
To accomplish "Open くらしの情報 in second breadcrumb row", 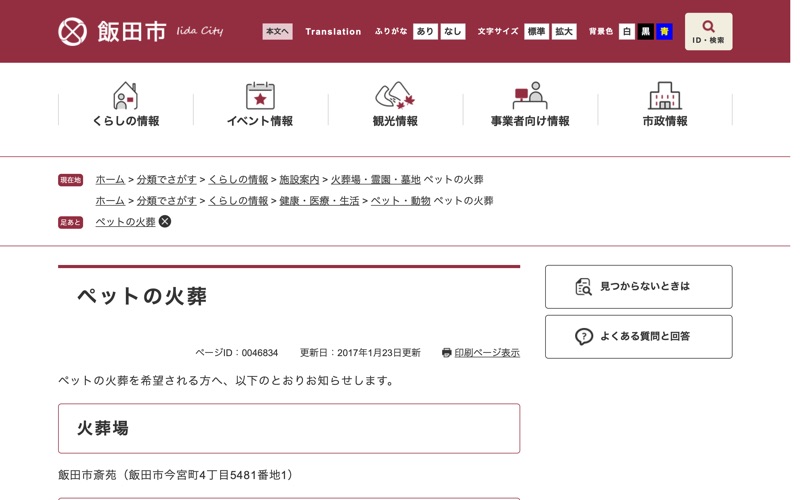I will click(x=238, y=201).
